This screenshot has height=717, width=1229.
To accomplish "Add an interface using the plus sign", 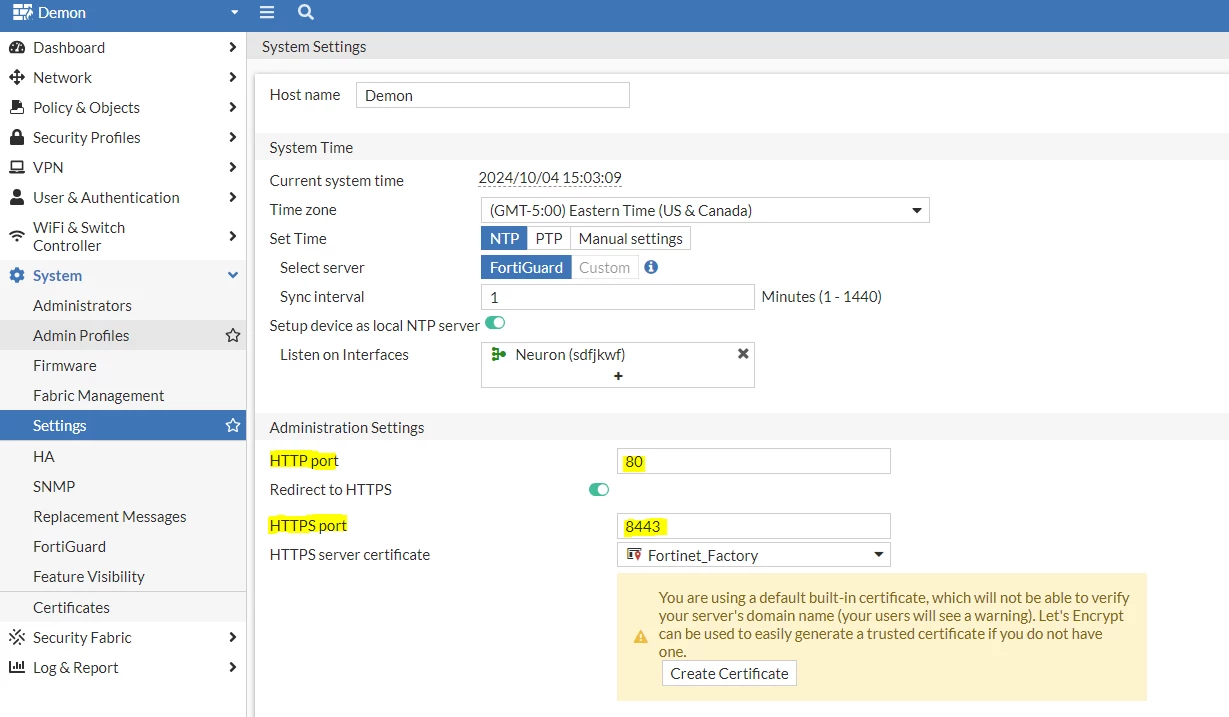I will (618, 376).
